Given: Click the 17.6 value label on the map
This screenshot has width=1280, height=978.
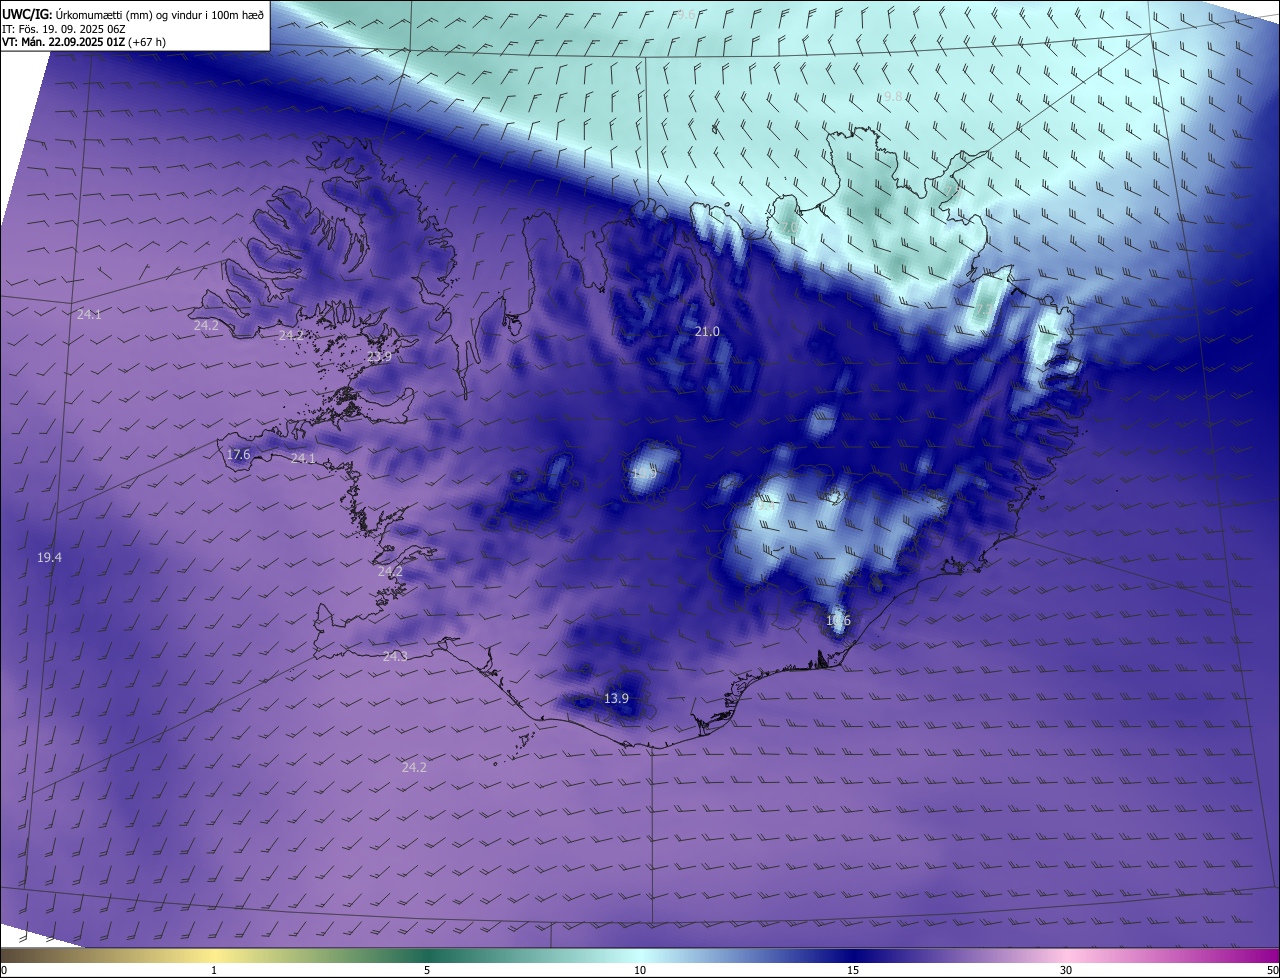Looking at the screenshot, I should (238, 454).
